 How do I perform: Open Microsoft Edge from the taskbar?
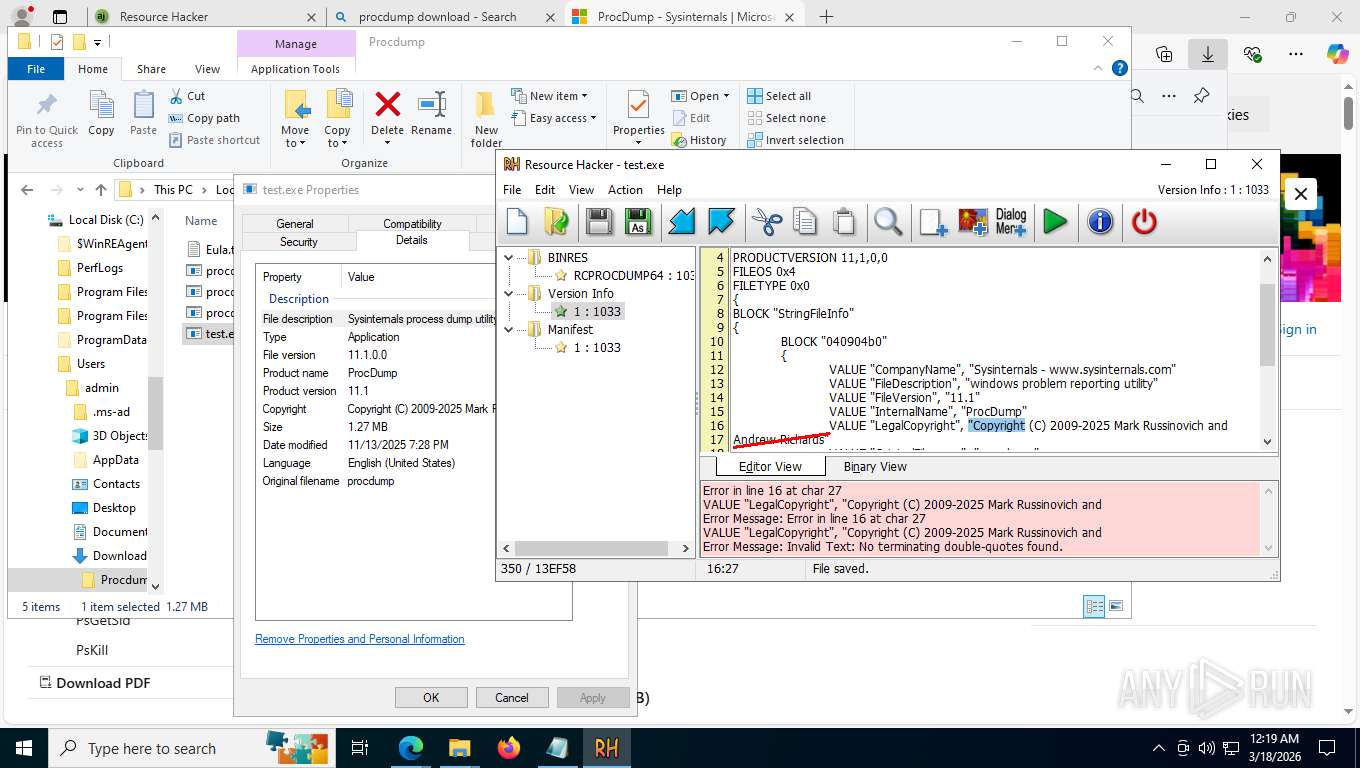(x=411, y=748)
